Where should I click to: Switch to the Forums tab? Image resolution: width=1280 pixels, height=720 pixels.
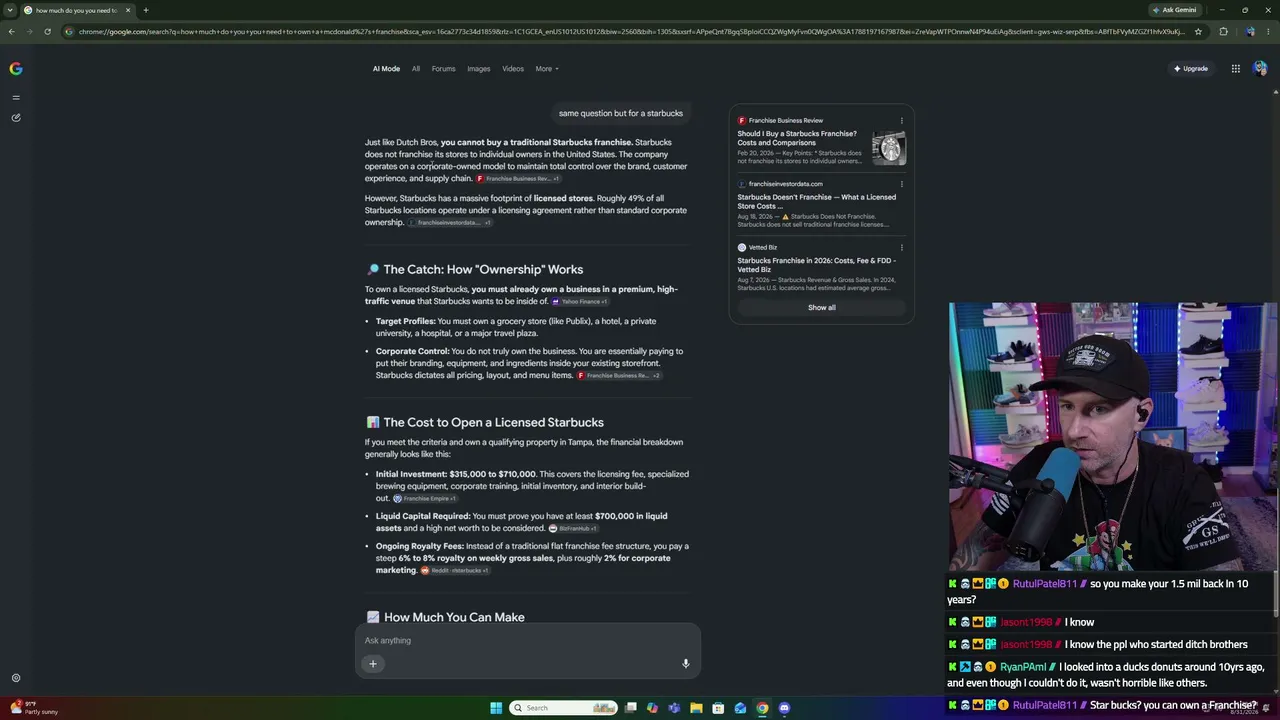click(x=443, y=69)
